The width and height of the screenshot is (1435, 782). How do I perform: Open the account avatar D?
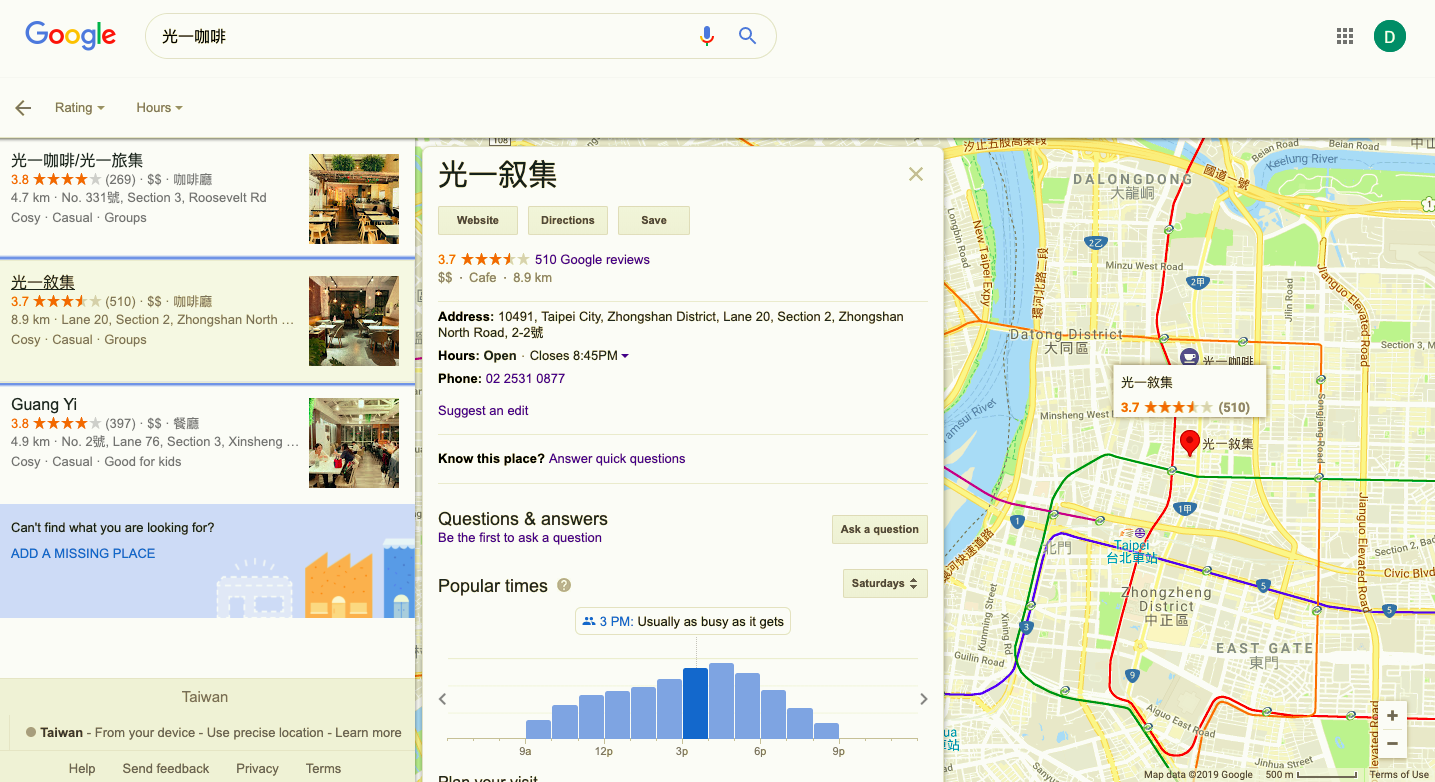pyautogui.click(x=1389, y=36)
